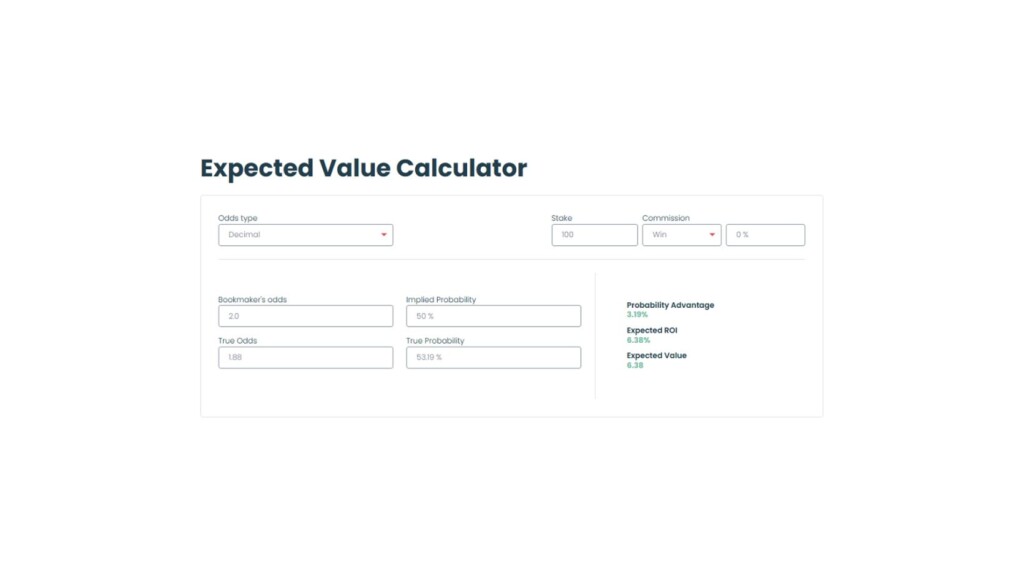This screenshot has height=577, width=1024.
Task: Open the Odds type Decimal dropdown
Action: coord(305,235)
